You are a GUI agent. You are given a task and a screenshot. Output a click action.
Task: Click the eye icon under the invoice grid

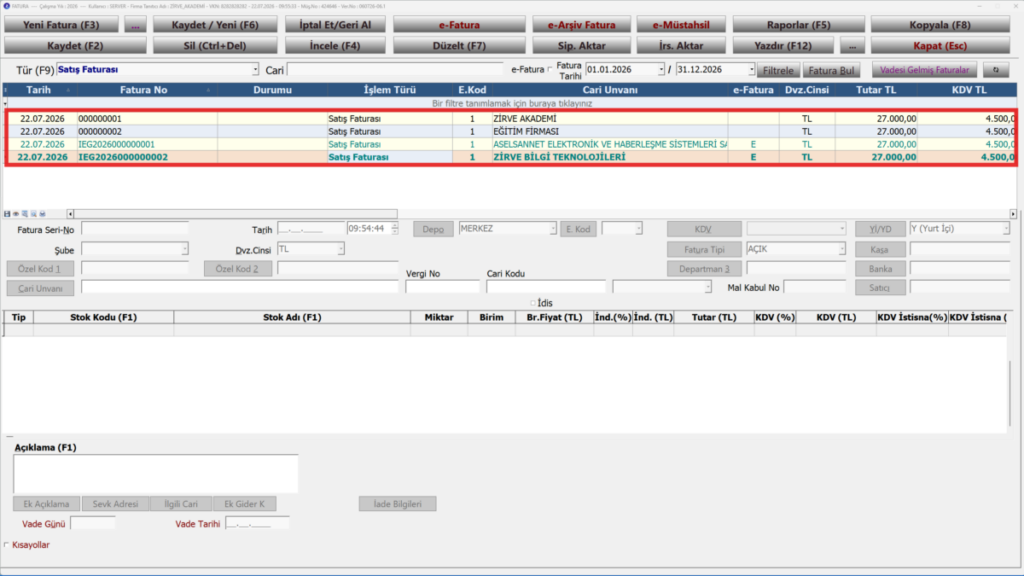[x=16, y=214]
